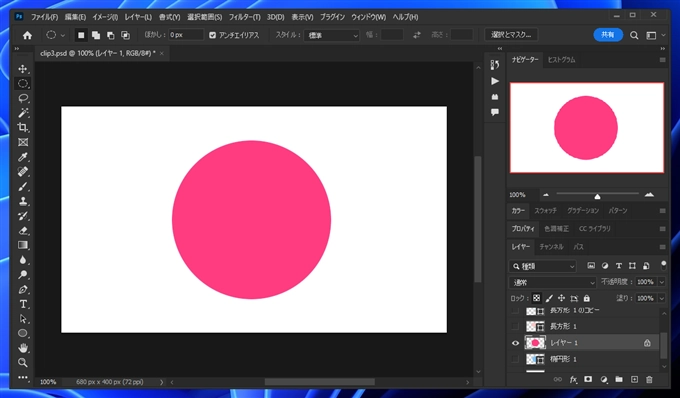Open the ファイル(F) menu
The height and width of the screenshot is (398, 680).
pyautogui.click(x=44, y=17)
